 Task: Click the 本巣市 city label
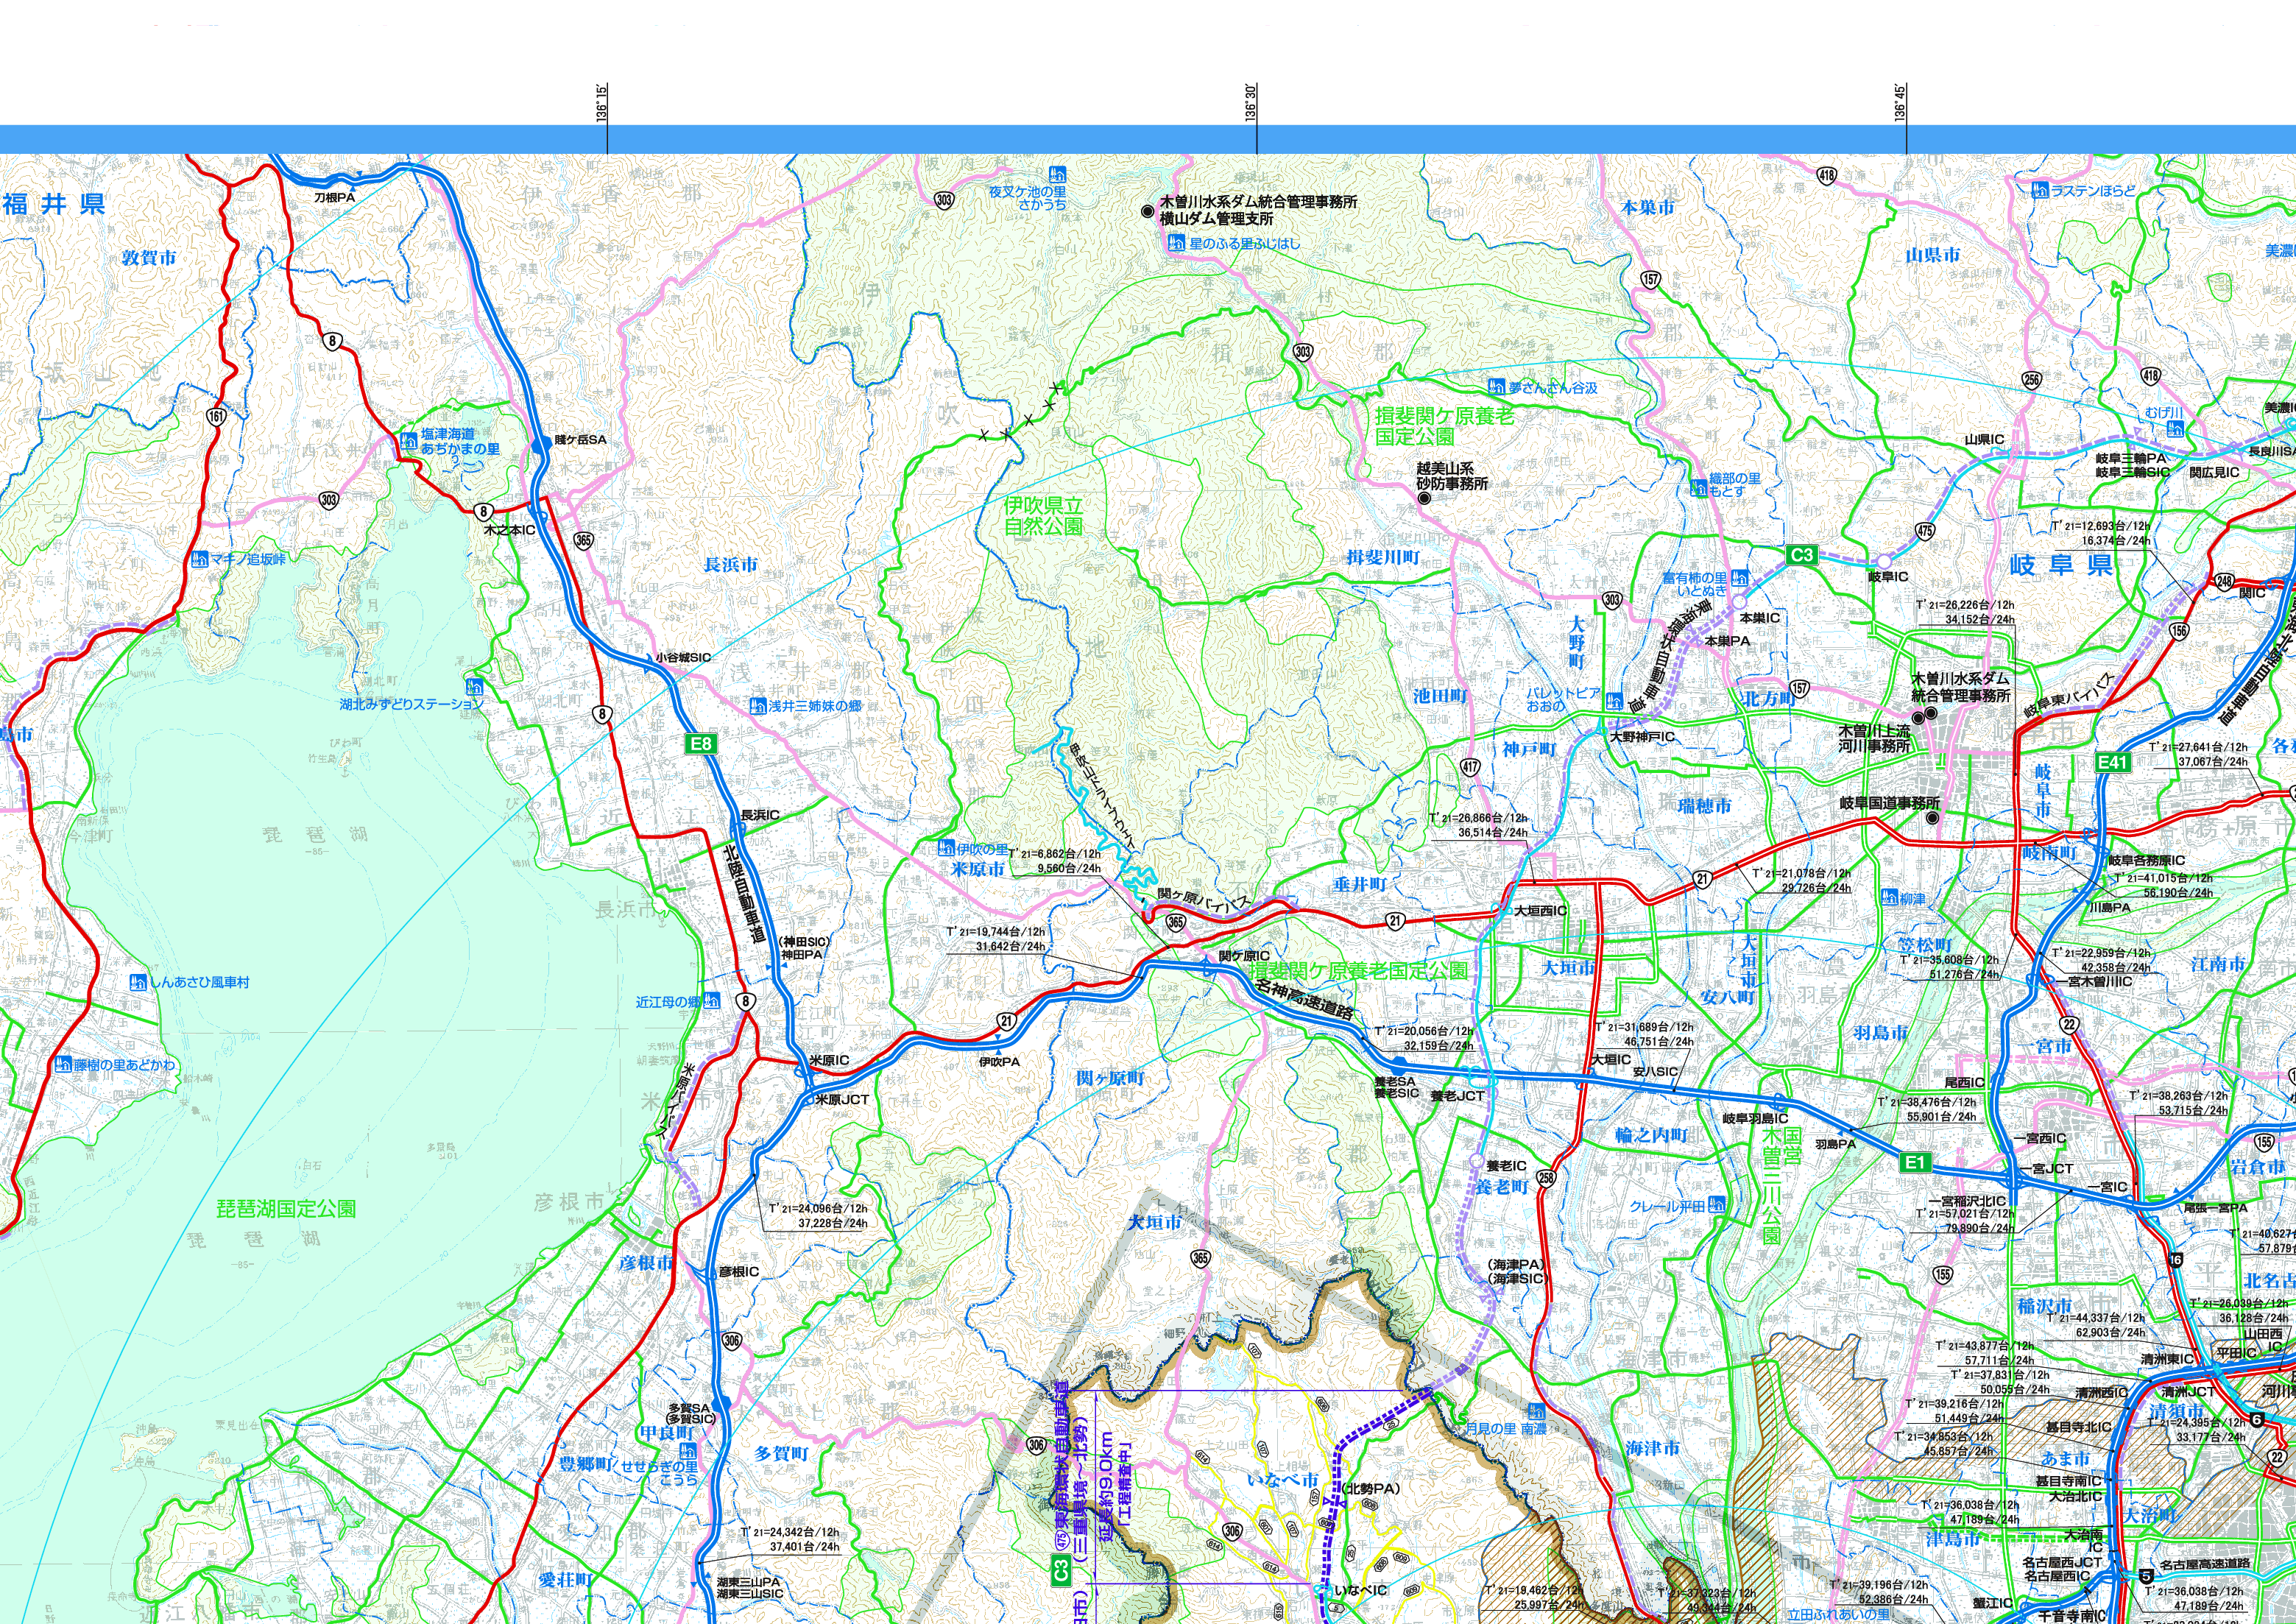pos(1648,207)
